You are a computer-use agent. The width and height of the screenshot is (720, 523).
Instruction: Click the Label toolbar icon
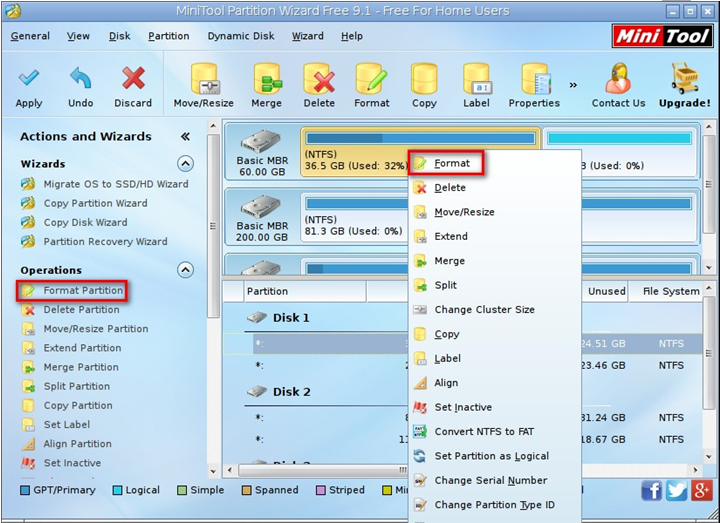click(477, 79)
